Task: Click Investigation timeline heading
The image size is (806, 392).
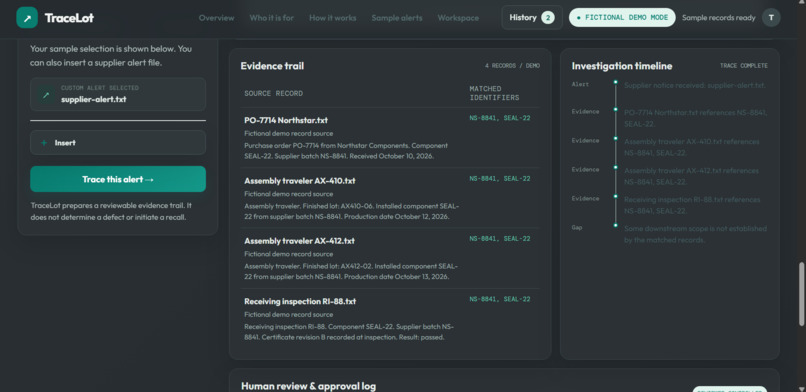Action: (621, 66)
